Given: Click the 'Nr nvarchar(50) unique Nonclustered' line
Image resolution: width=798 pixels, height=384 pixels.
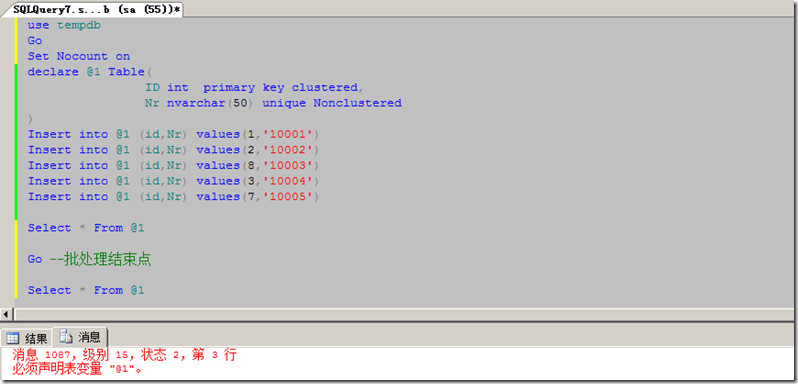Looking at the screenshot, I should click(x=273, y=103).
